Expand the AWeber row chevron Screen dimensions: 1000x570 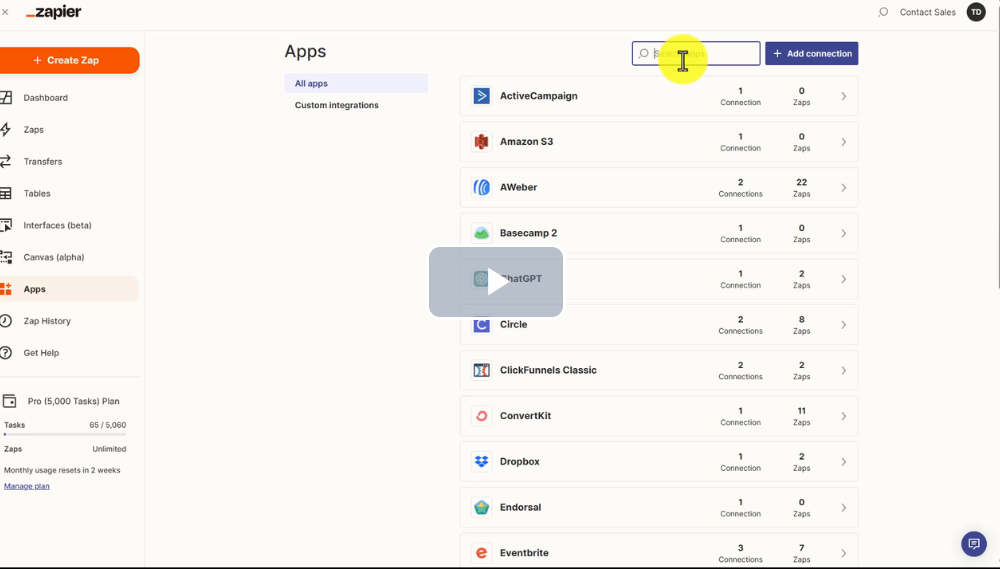[843, 187]
